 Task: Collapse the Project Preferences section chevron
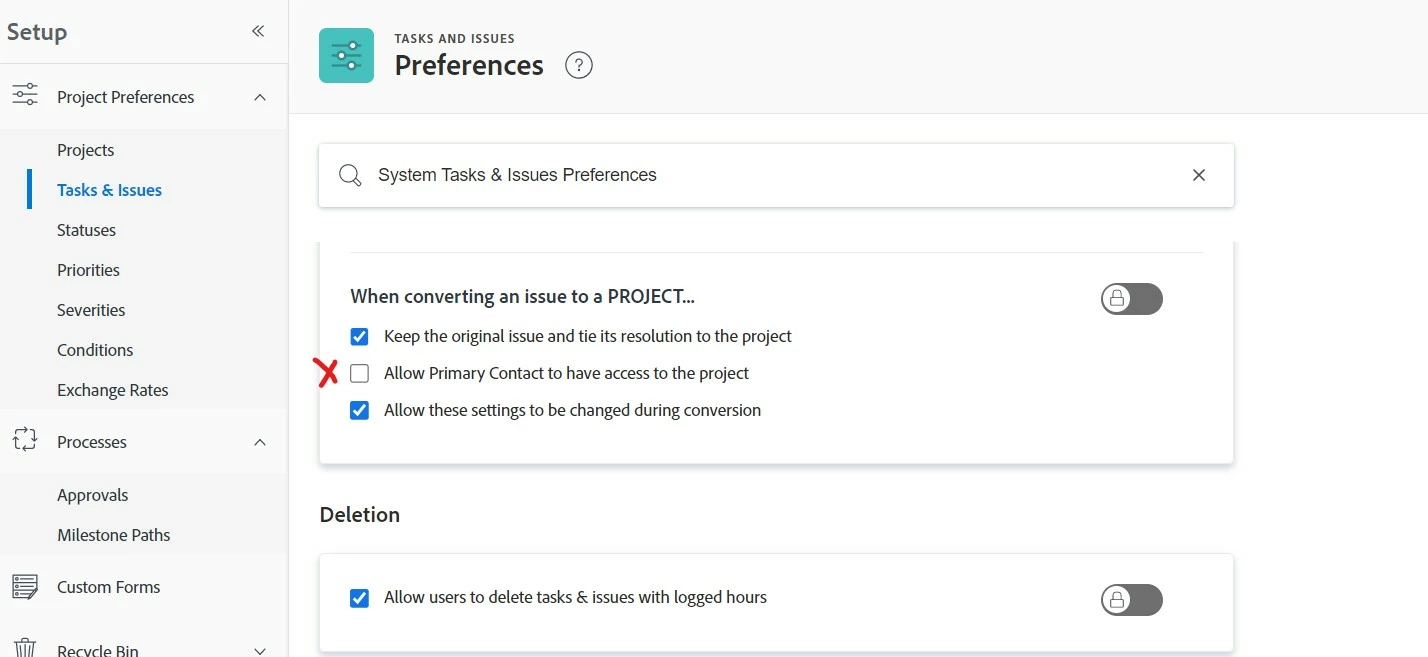pos(260,97)
